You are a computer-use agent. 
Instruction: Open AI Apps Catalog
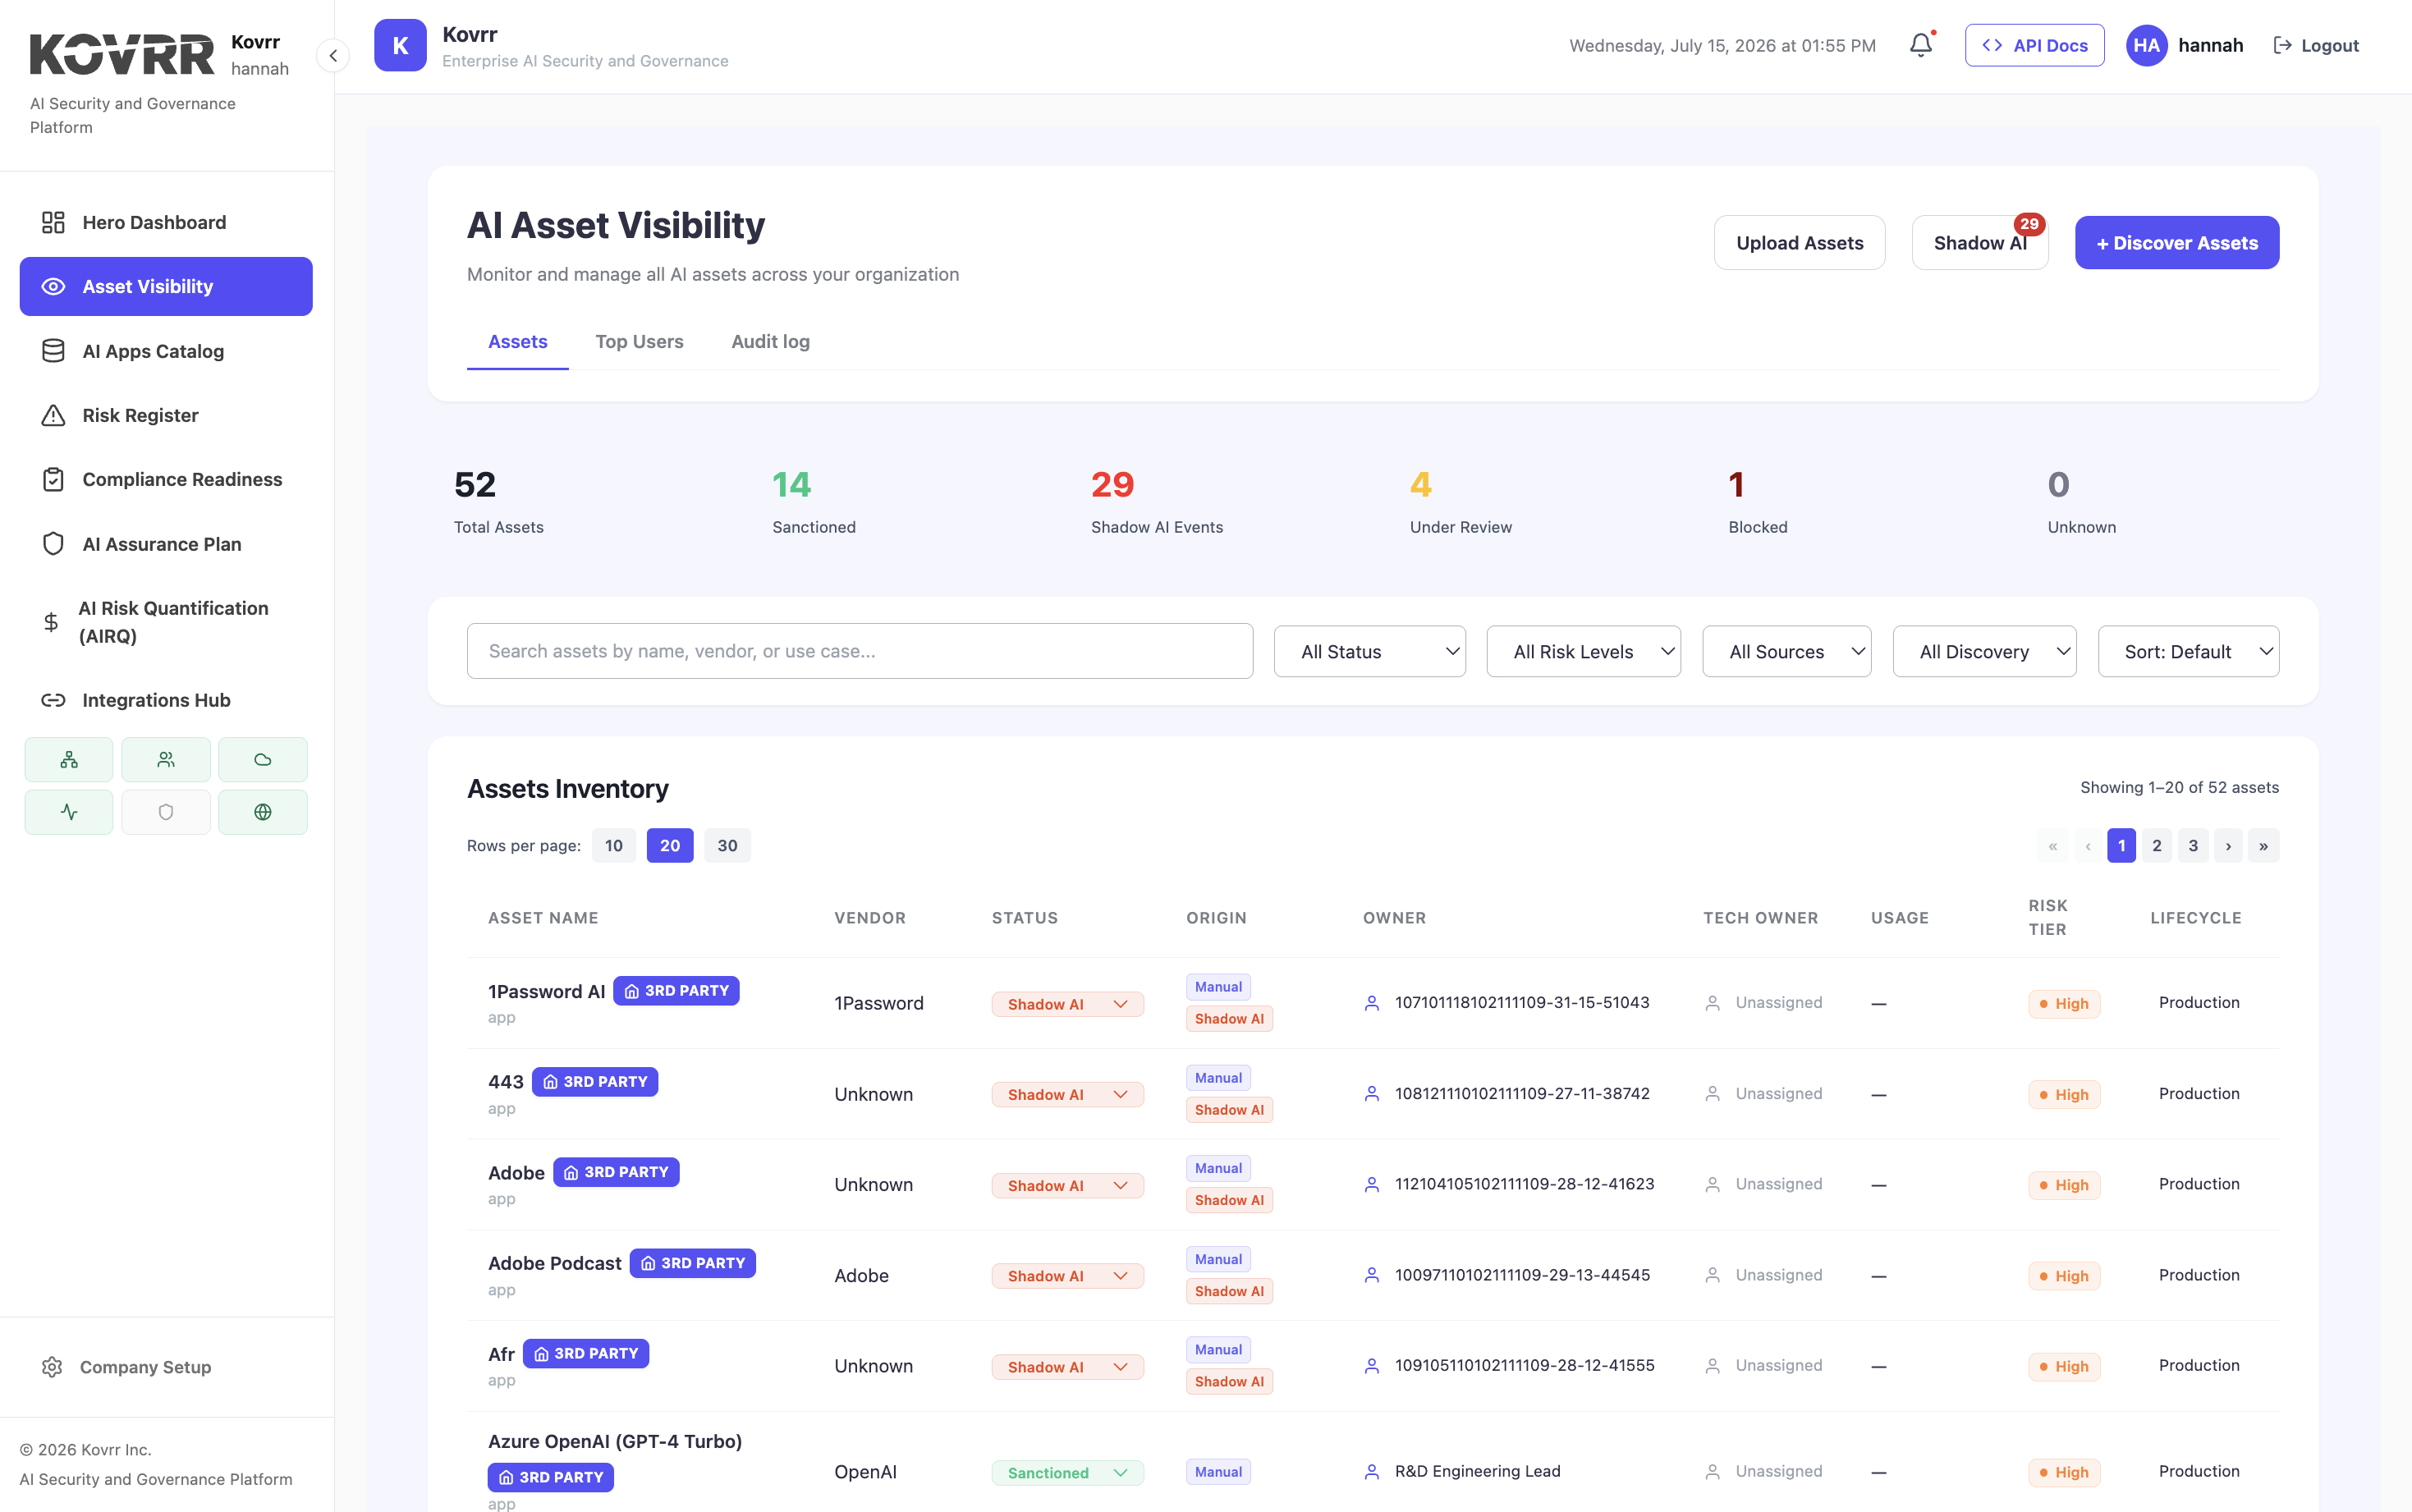(x=166, y=351)
